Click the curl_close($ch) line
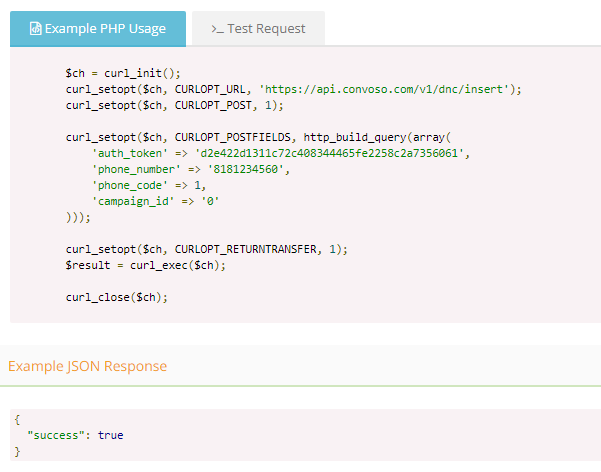The image size is (601, 472). 117,298
